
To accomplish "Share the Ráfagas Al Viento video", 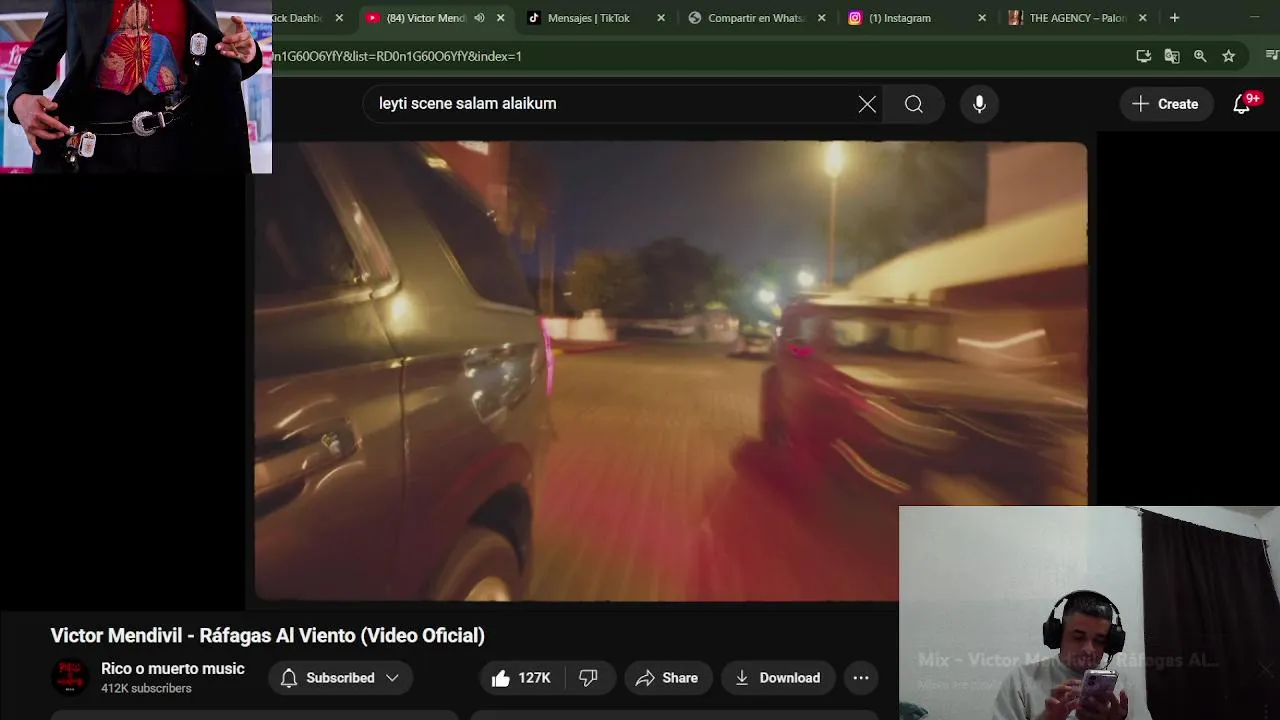I will [x=668, y=678].
